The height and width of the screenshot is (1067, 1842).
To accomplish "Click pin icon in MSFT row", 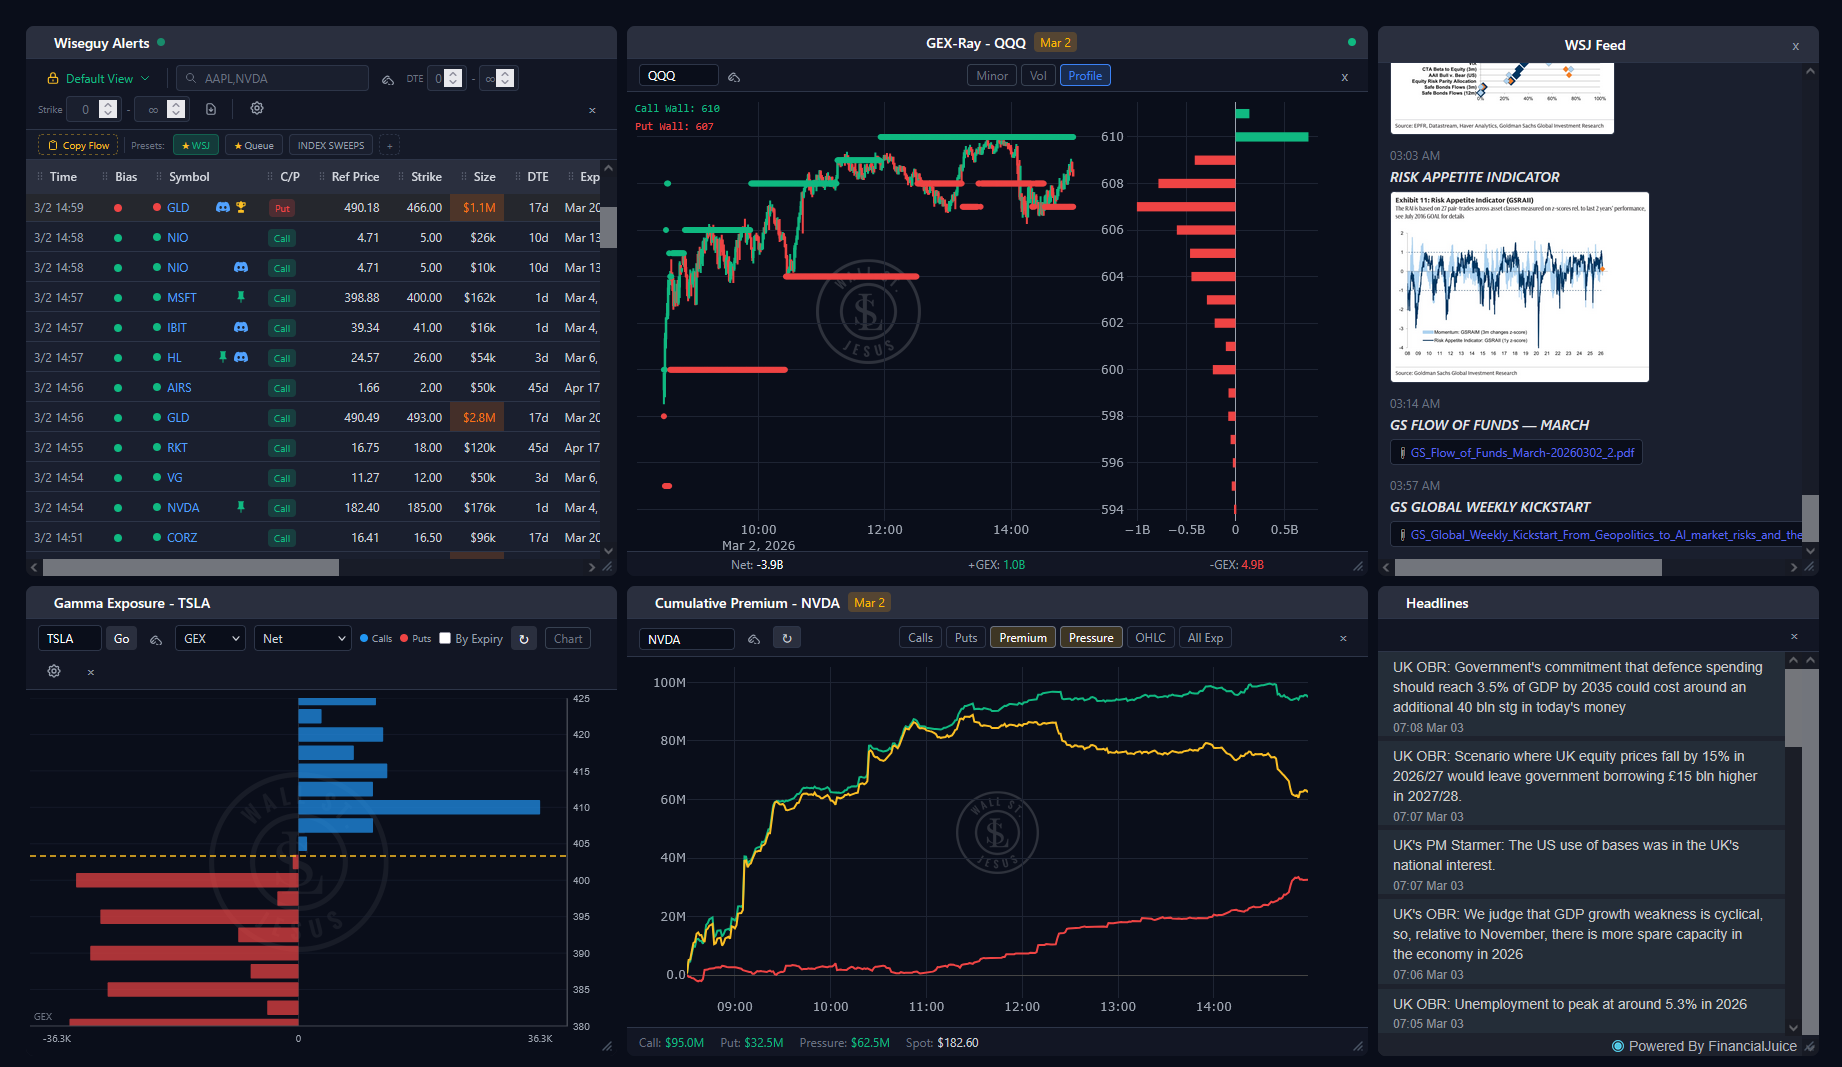I will coord(240,297).
